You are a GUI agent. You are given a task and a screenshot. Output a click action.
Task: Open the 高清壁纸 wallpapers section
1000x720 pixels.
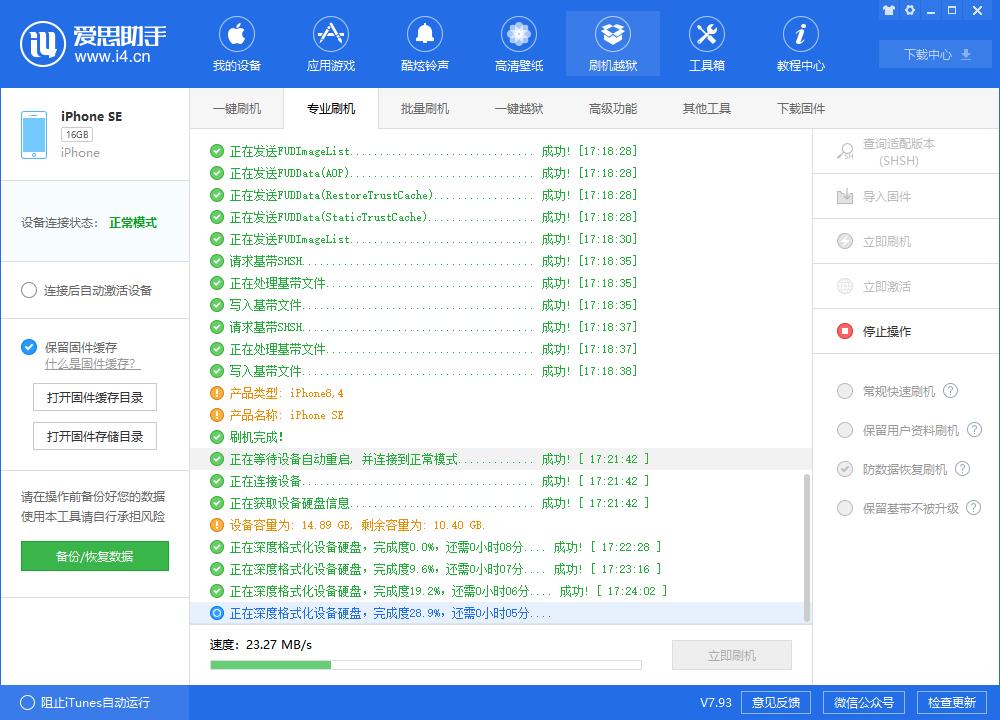518,43
